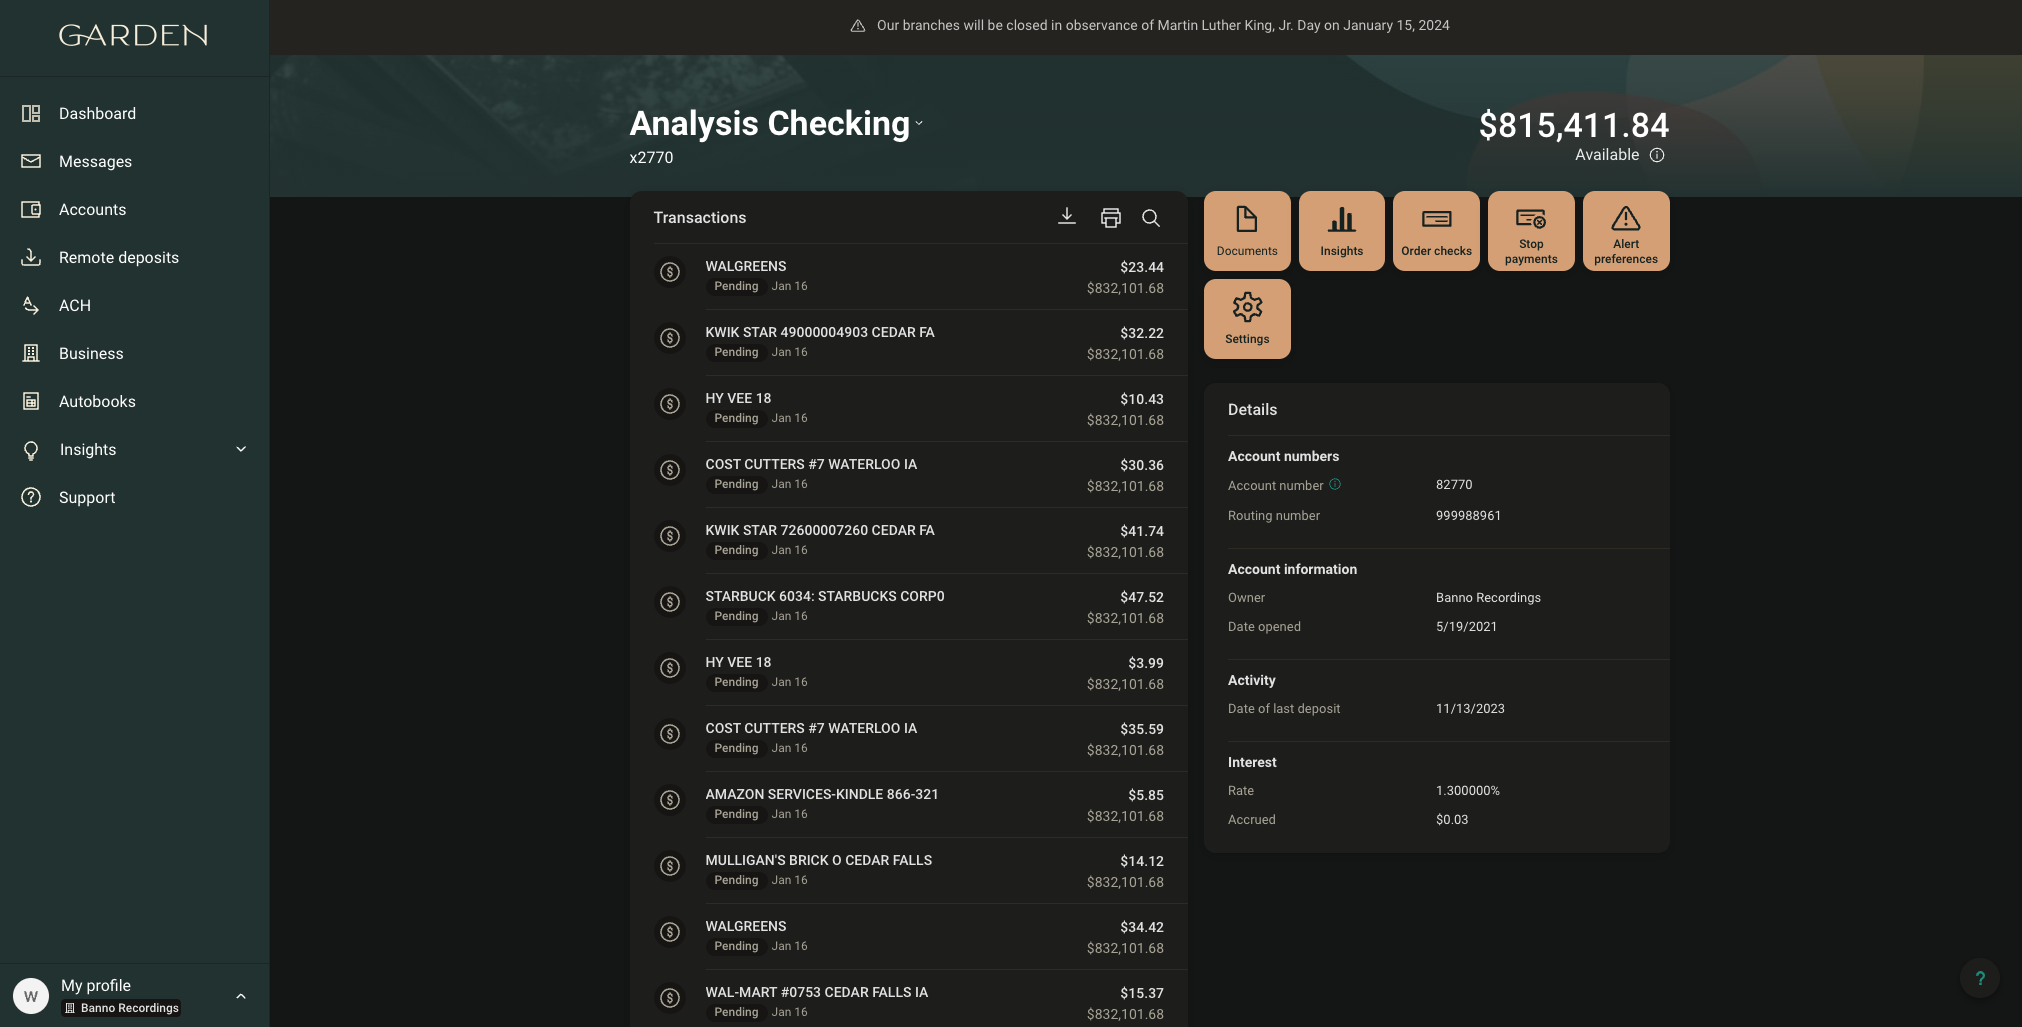This screenshot has width=2022, height=1027.
Task: Open Alert preferences
Action: tap(1625, 231)
